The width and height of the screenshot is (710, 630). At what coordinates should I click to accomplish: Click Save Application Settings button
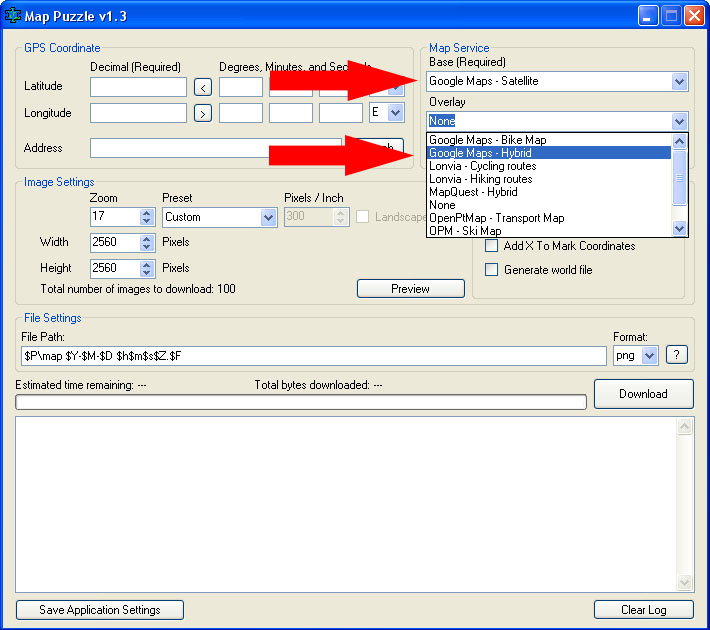[x=100, y=610]
